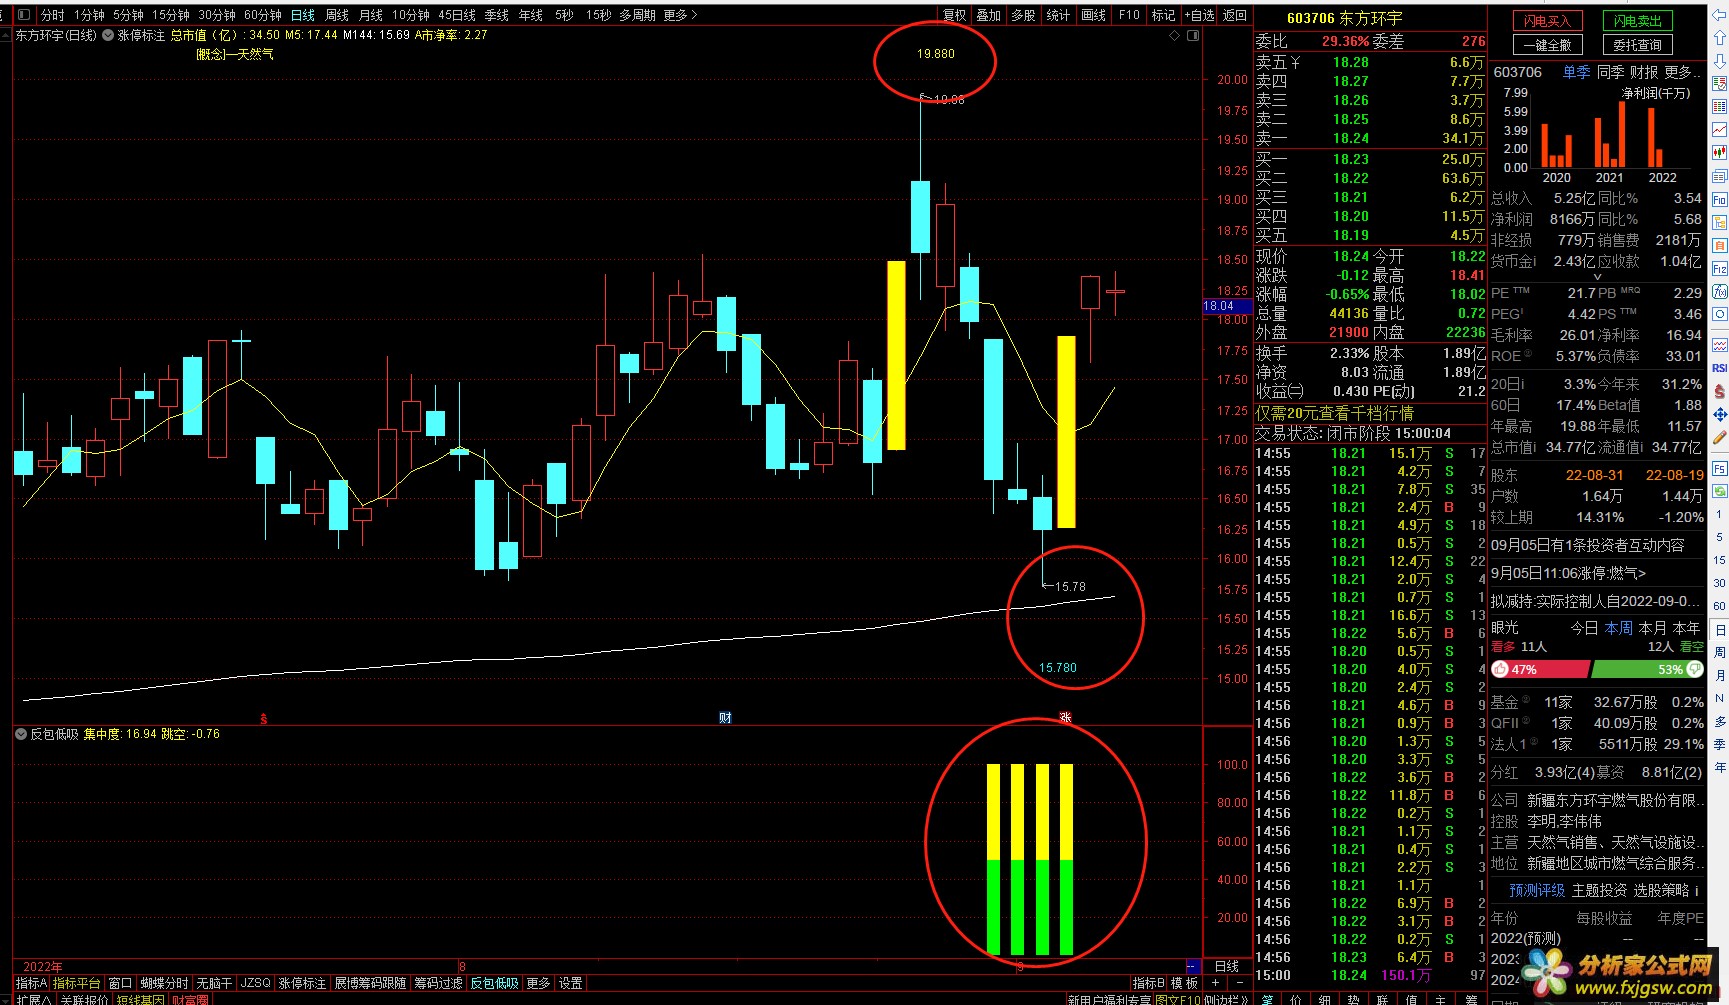1729x1005 pixels.
Task: Click the minus zoom button at bottom right
Action: (1241, 983)
